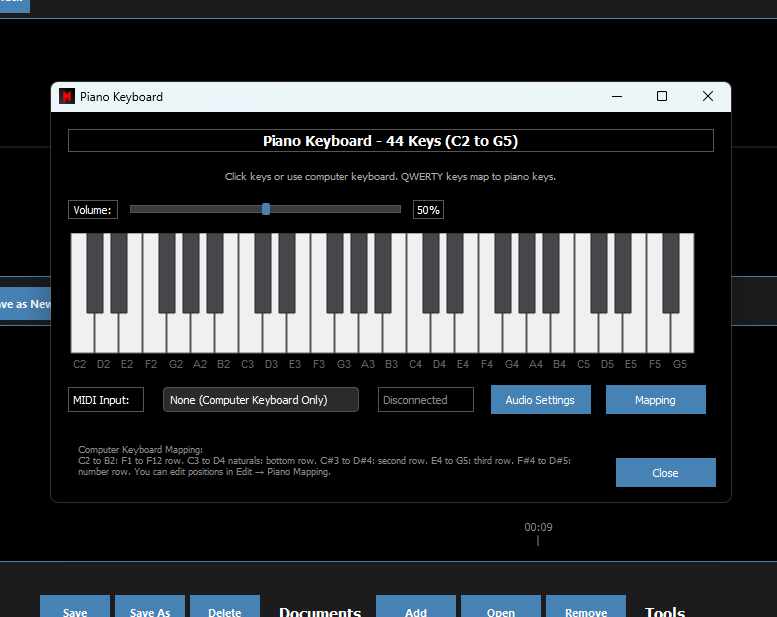Close the dialog with the title bar X

click(x=707, y=97)
